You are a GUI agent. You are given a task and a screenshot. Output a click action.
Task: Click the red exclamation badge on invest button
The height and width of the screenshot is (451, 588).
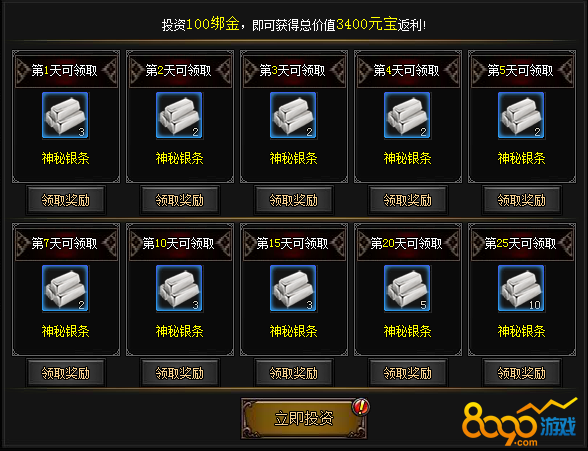click(x=361, y=407)
